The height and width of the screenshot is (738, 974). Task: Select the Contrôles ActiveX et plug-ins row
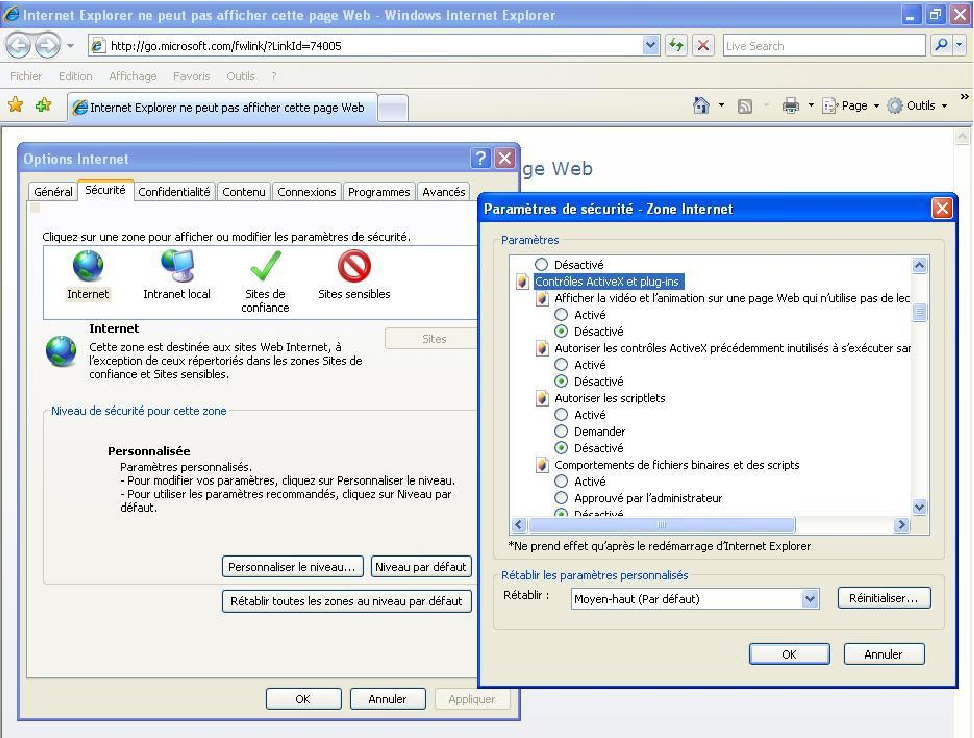click(x=607, y=281)
